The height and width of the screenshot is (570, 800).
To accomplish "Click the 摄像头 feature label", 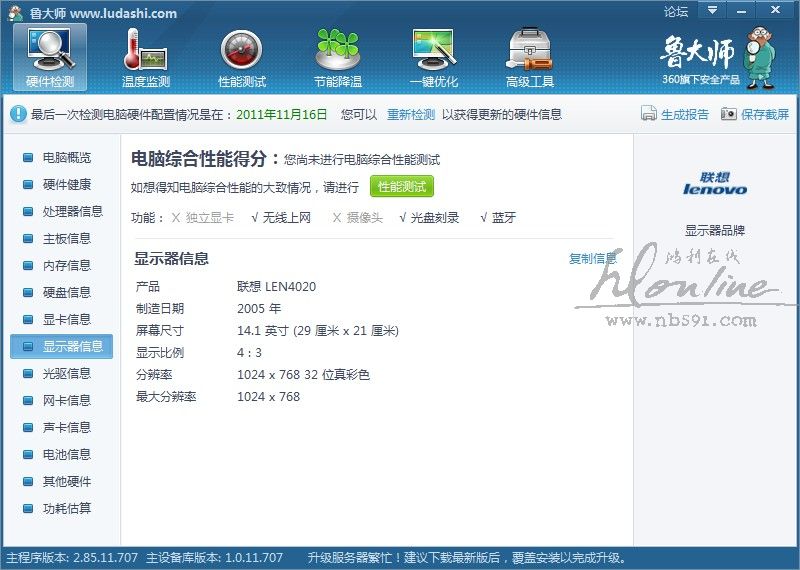I will coord(364,218).
